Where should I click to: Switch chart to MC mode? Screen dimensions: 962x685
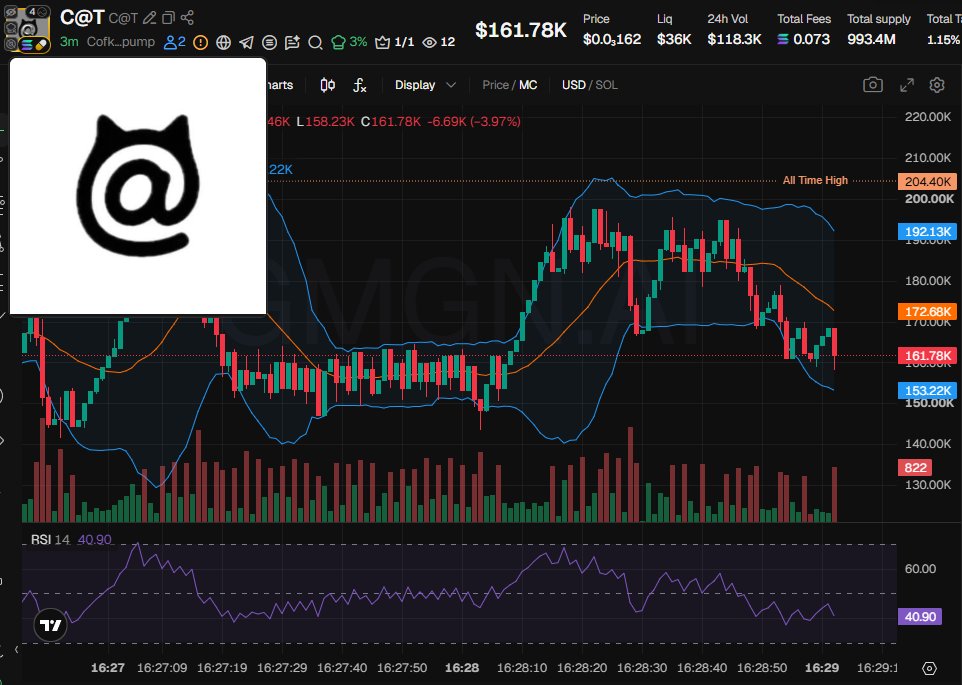[528, 85]
